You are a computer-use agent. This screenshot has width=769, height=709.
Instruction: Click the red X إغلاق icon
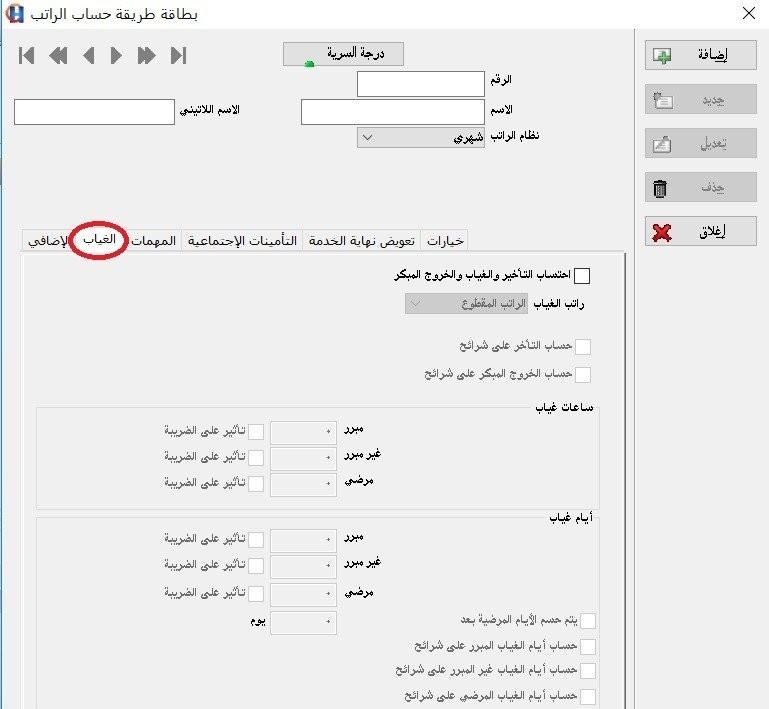(662, 232)
